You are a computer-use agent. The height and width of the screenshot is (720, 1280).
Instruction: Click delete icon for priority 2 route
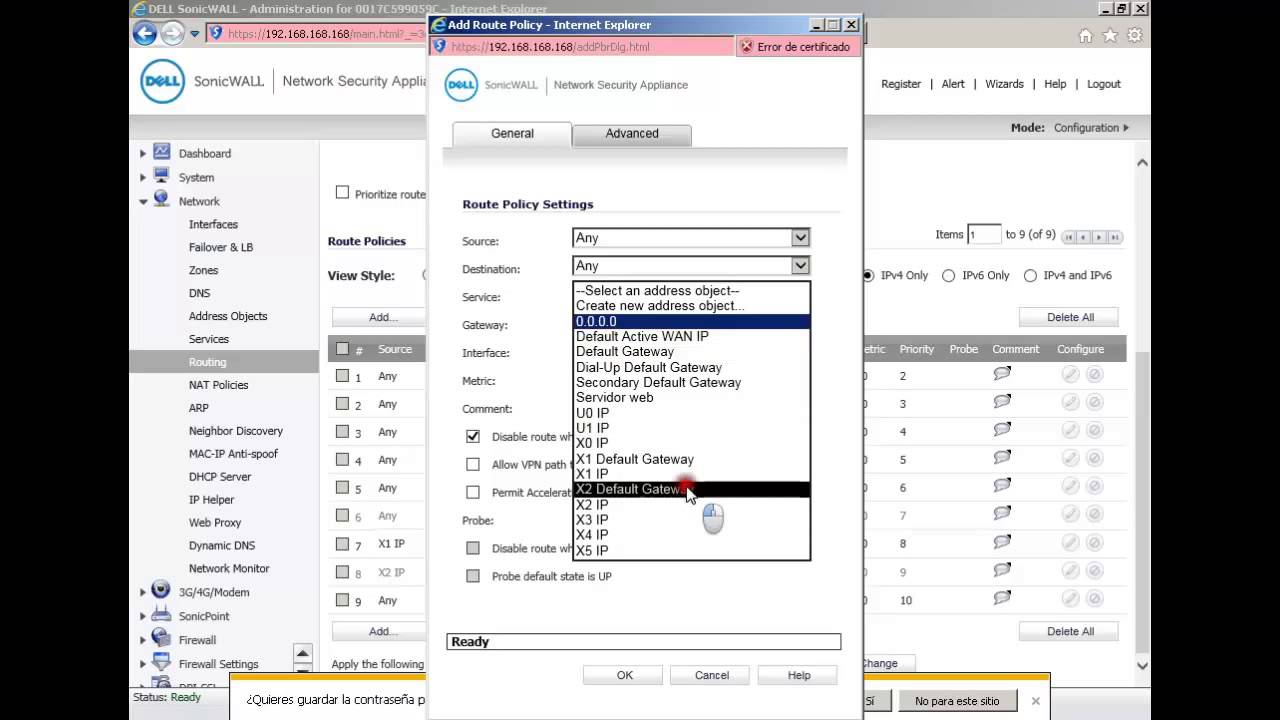pos(1094,374)
